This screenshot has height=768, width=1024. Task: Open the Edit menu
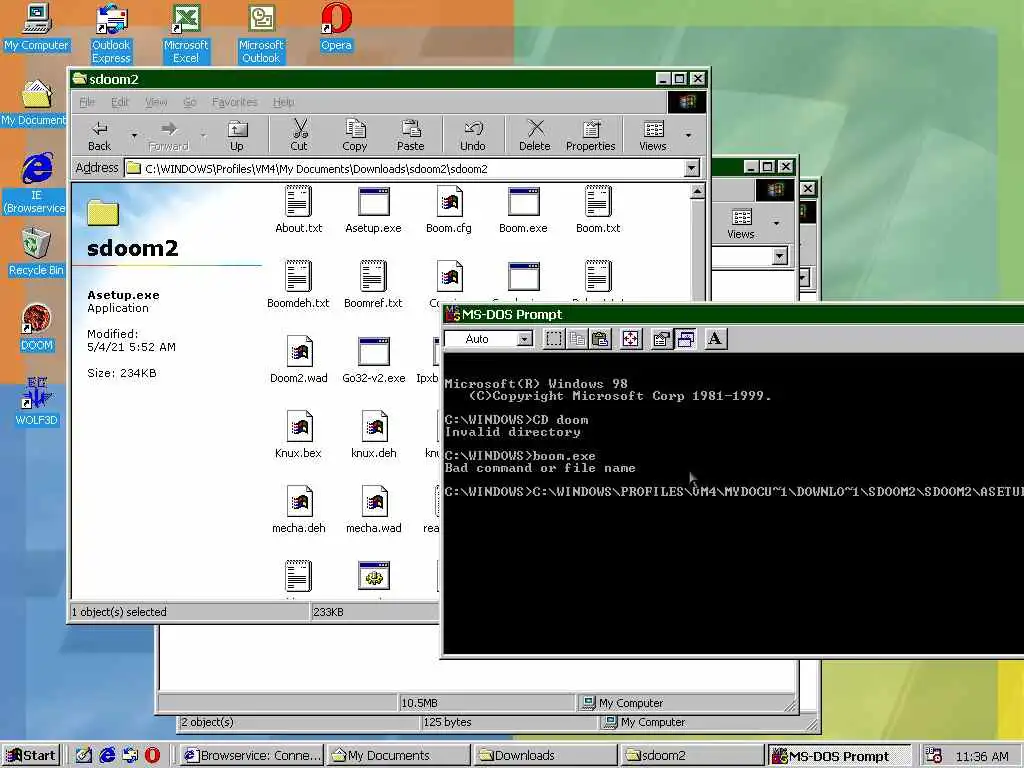[120, 102]
